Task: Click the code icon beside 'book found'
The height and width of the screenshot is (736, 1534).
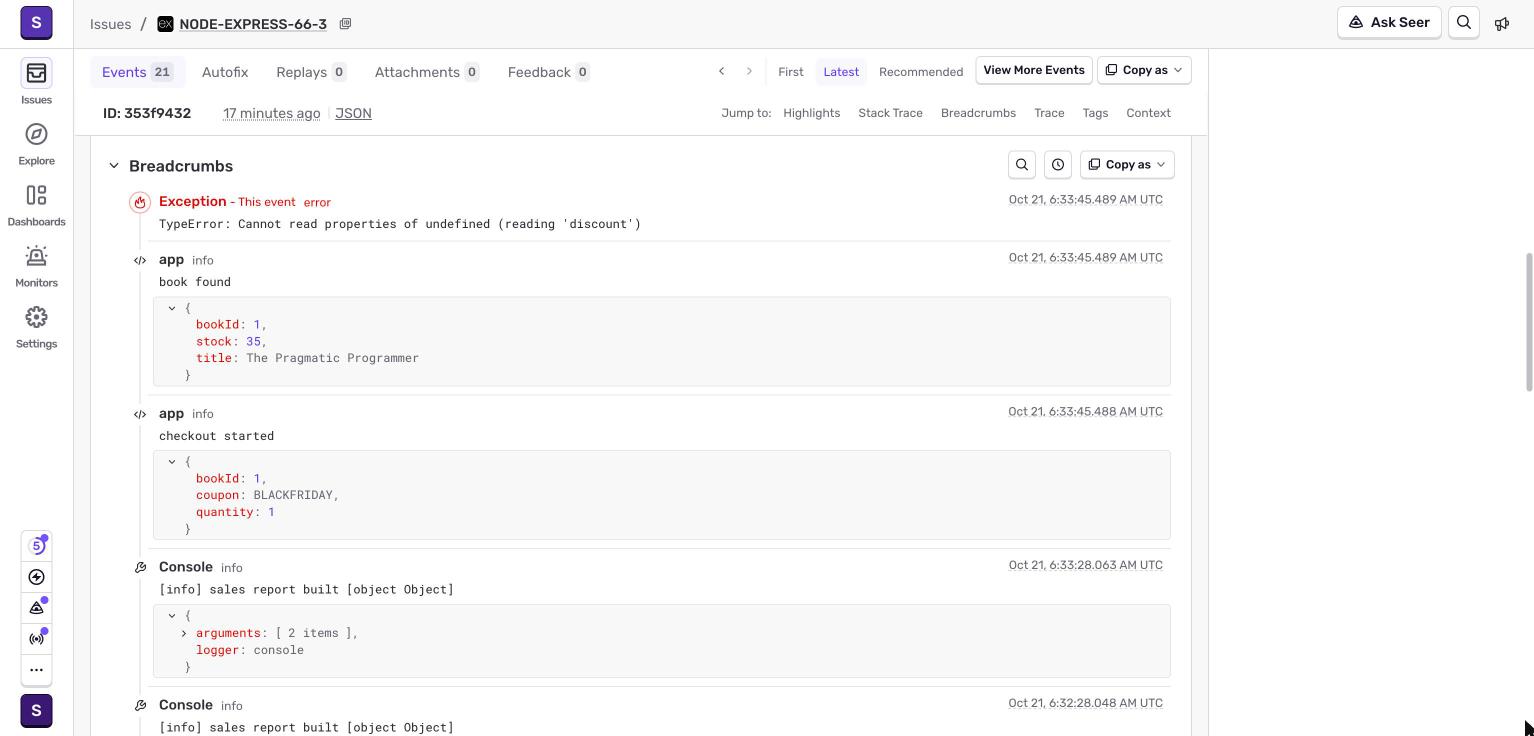Action: click(x=140, y=260)
